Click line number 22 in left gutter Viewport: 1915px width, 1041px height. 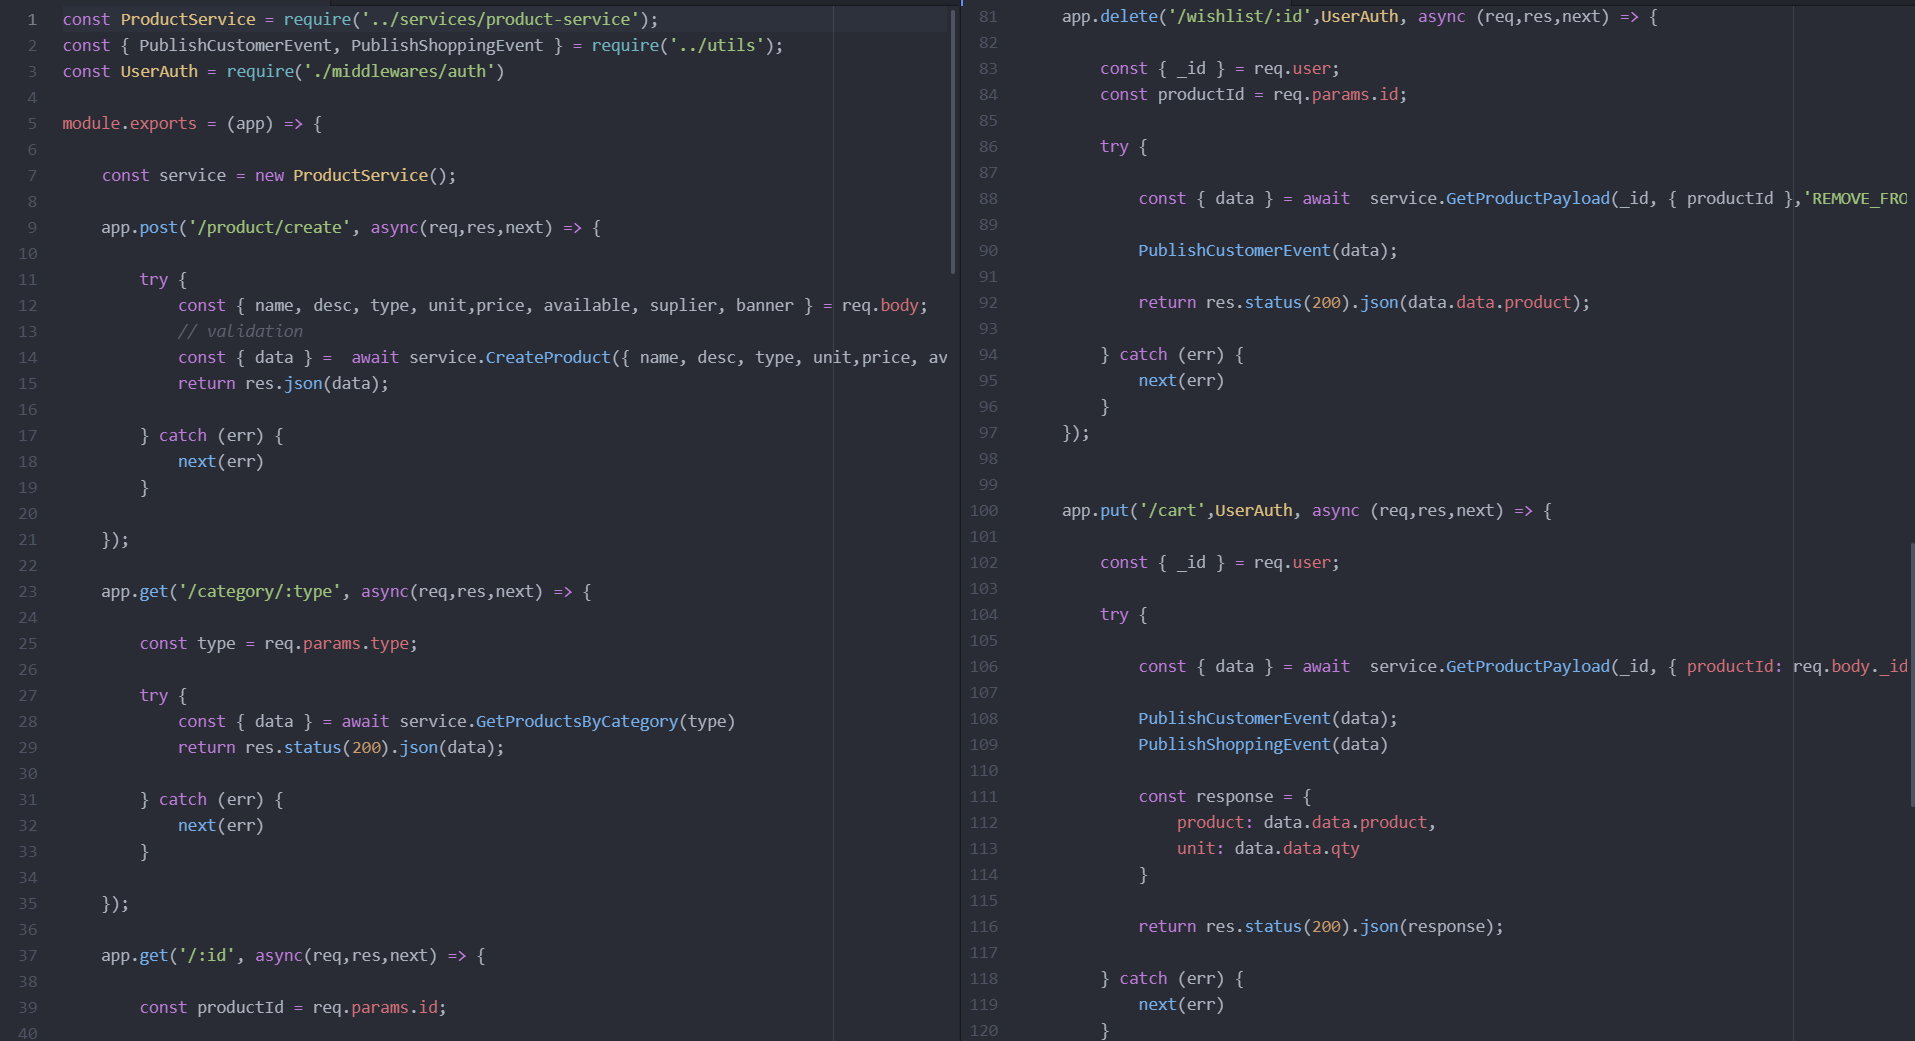point(27,565)
